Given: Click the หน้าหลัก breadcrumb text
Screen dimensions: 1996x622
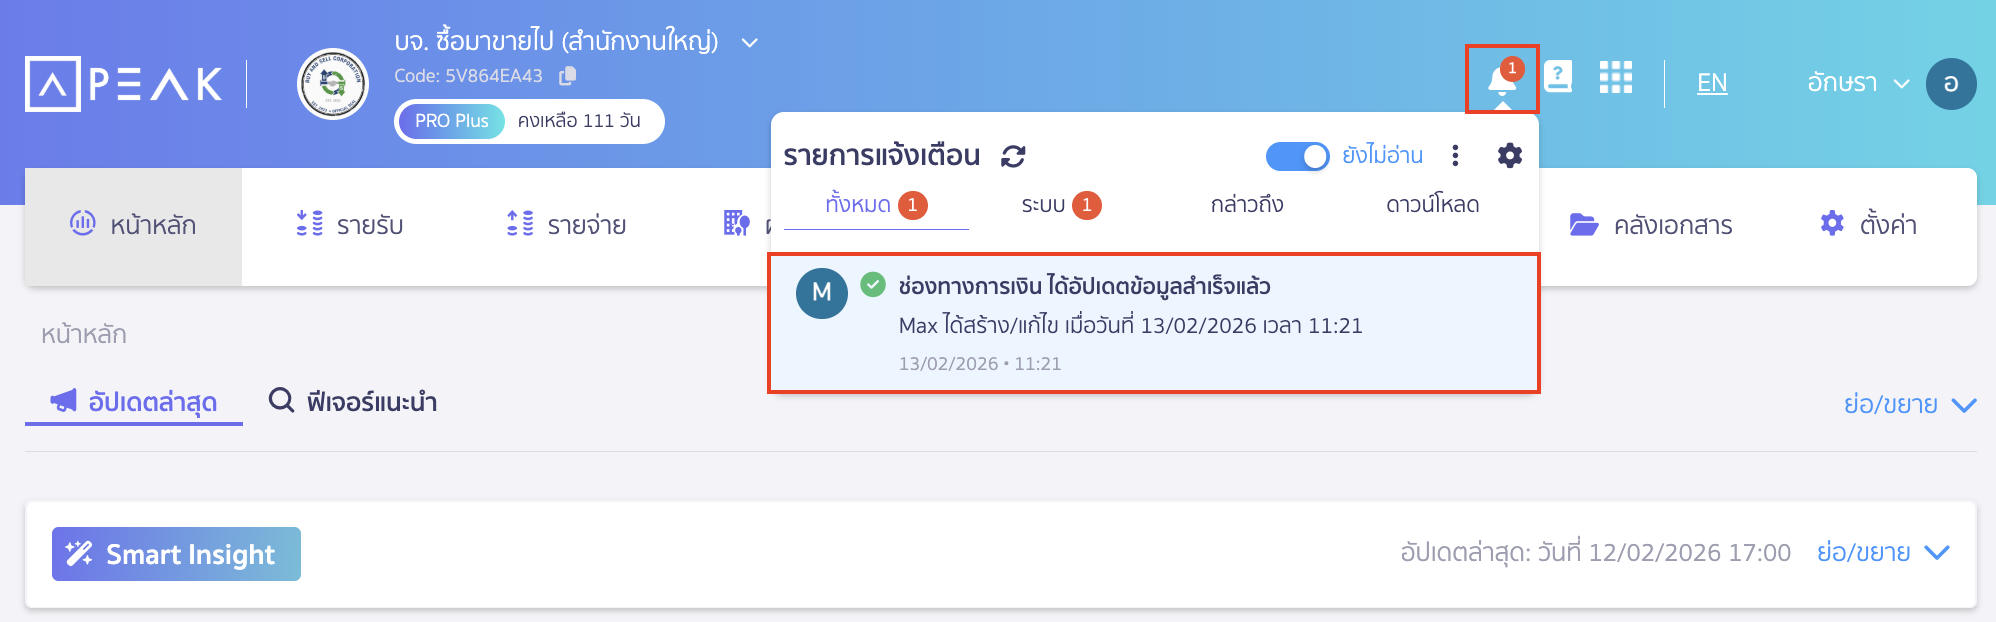Looking at the screenshot, I should tap(84, 335).
